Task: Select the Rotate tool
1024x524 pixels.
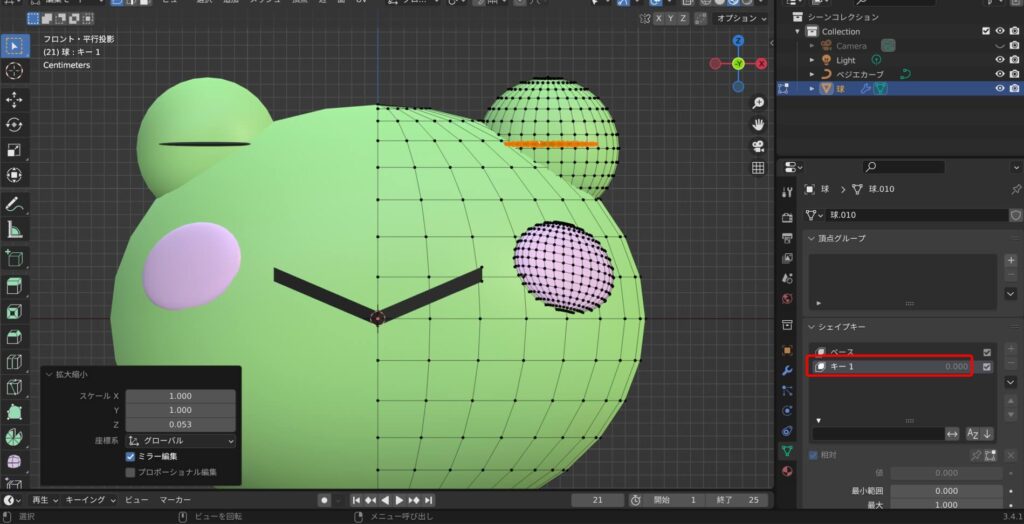Action: (x=14, y=125)
